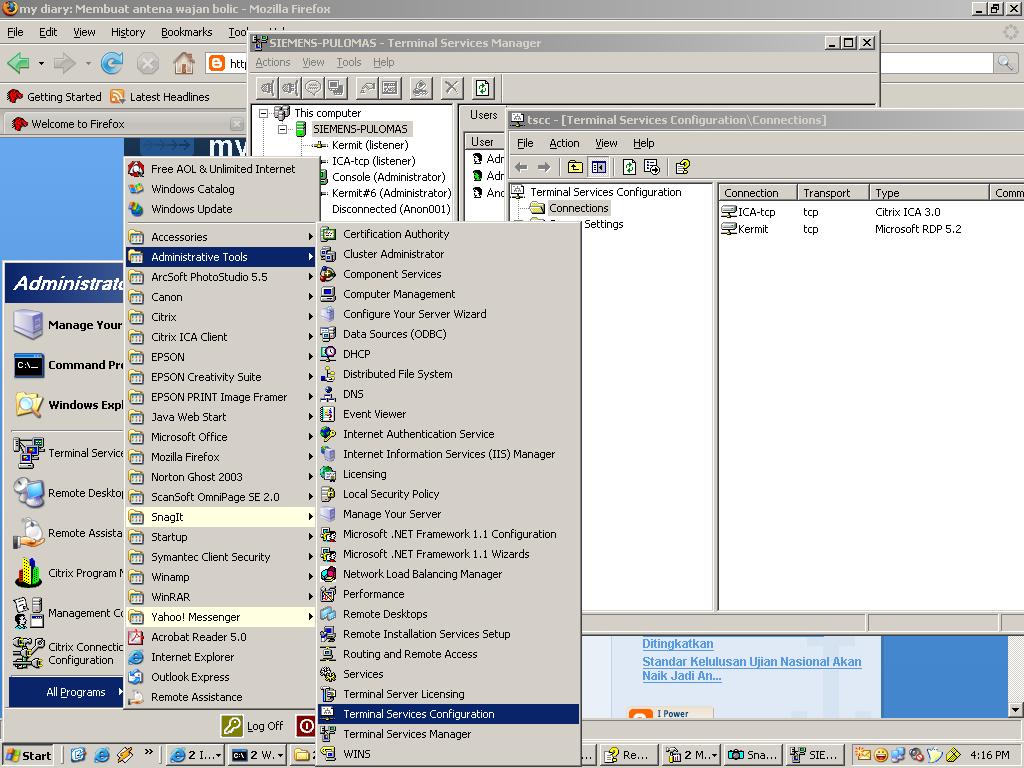Click the Log Off button
Viewport: 1024px width, 768px height.
coord(254,726)
